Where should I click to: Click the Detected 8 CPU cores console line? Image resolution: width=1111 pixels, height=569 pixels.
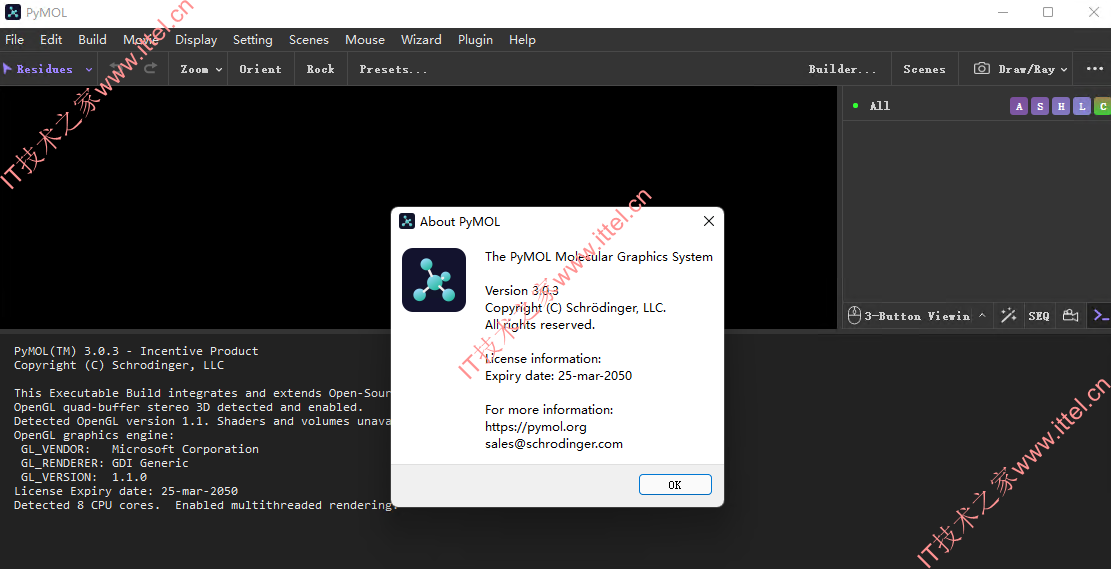pyautogui.click(x=206, y=505)
